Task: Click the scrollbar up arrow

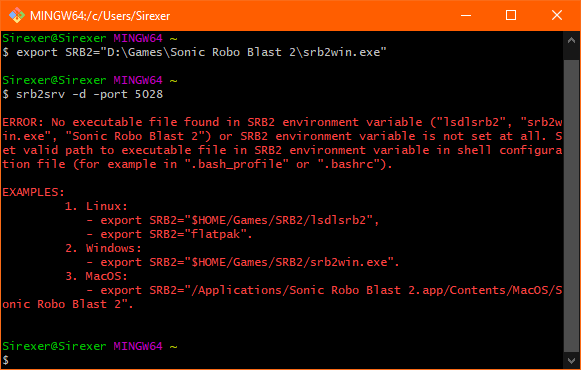Action: point(571,40)
